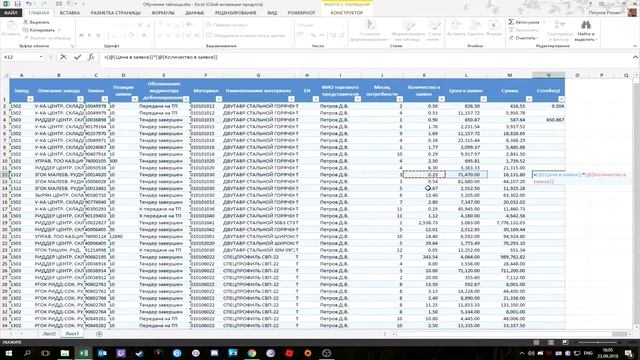Click the select-all corner of the grid
Image resolution: width=640 pixels, height=360 pixels.
point(5,75)
